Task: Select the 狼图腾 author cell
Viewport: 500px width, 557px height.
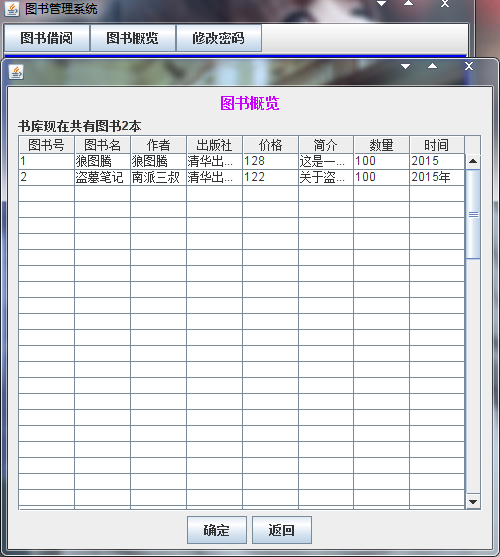Action: pos(158,161)
